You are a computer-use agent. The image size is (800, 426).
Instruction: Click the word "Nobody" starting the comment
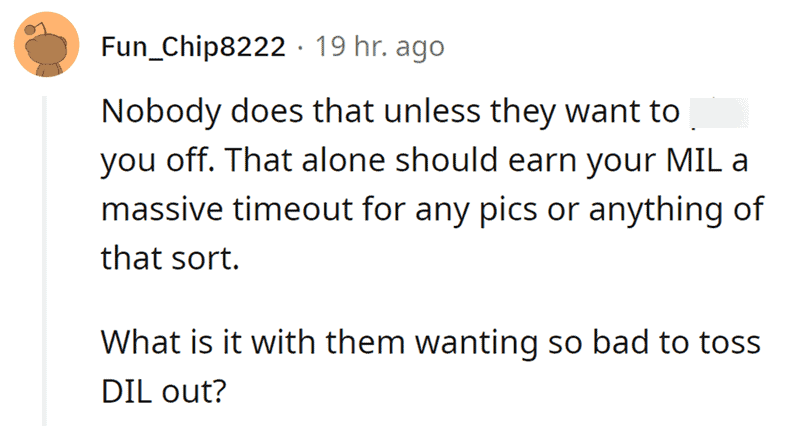point(161,111)
